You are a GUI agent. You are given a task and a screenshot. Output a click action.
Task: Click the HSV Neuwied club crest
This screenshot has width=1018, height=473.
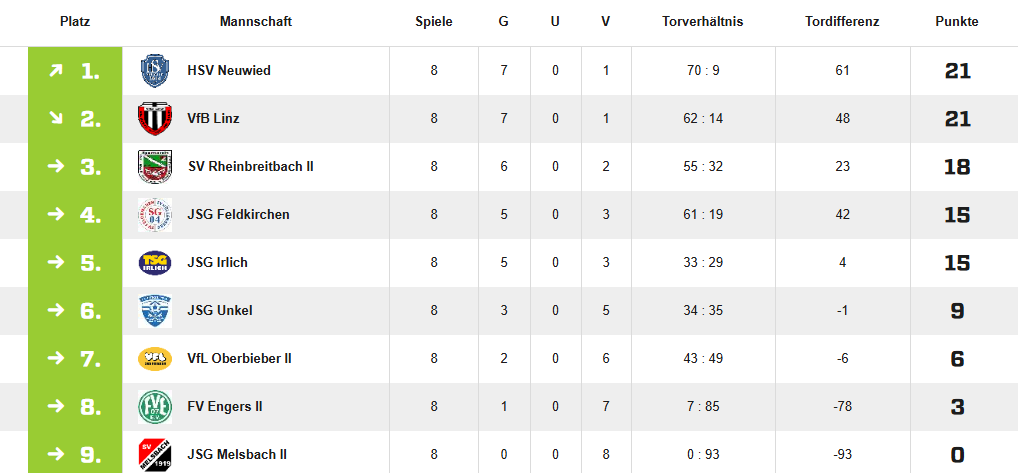(x=155, y=71)
